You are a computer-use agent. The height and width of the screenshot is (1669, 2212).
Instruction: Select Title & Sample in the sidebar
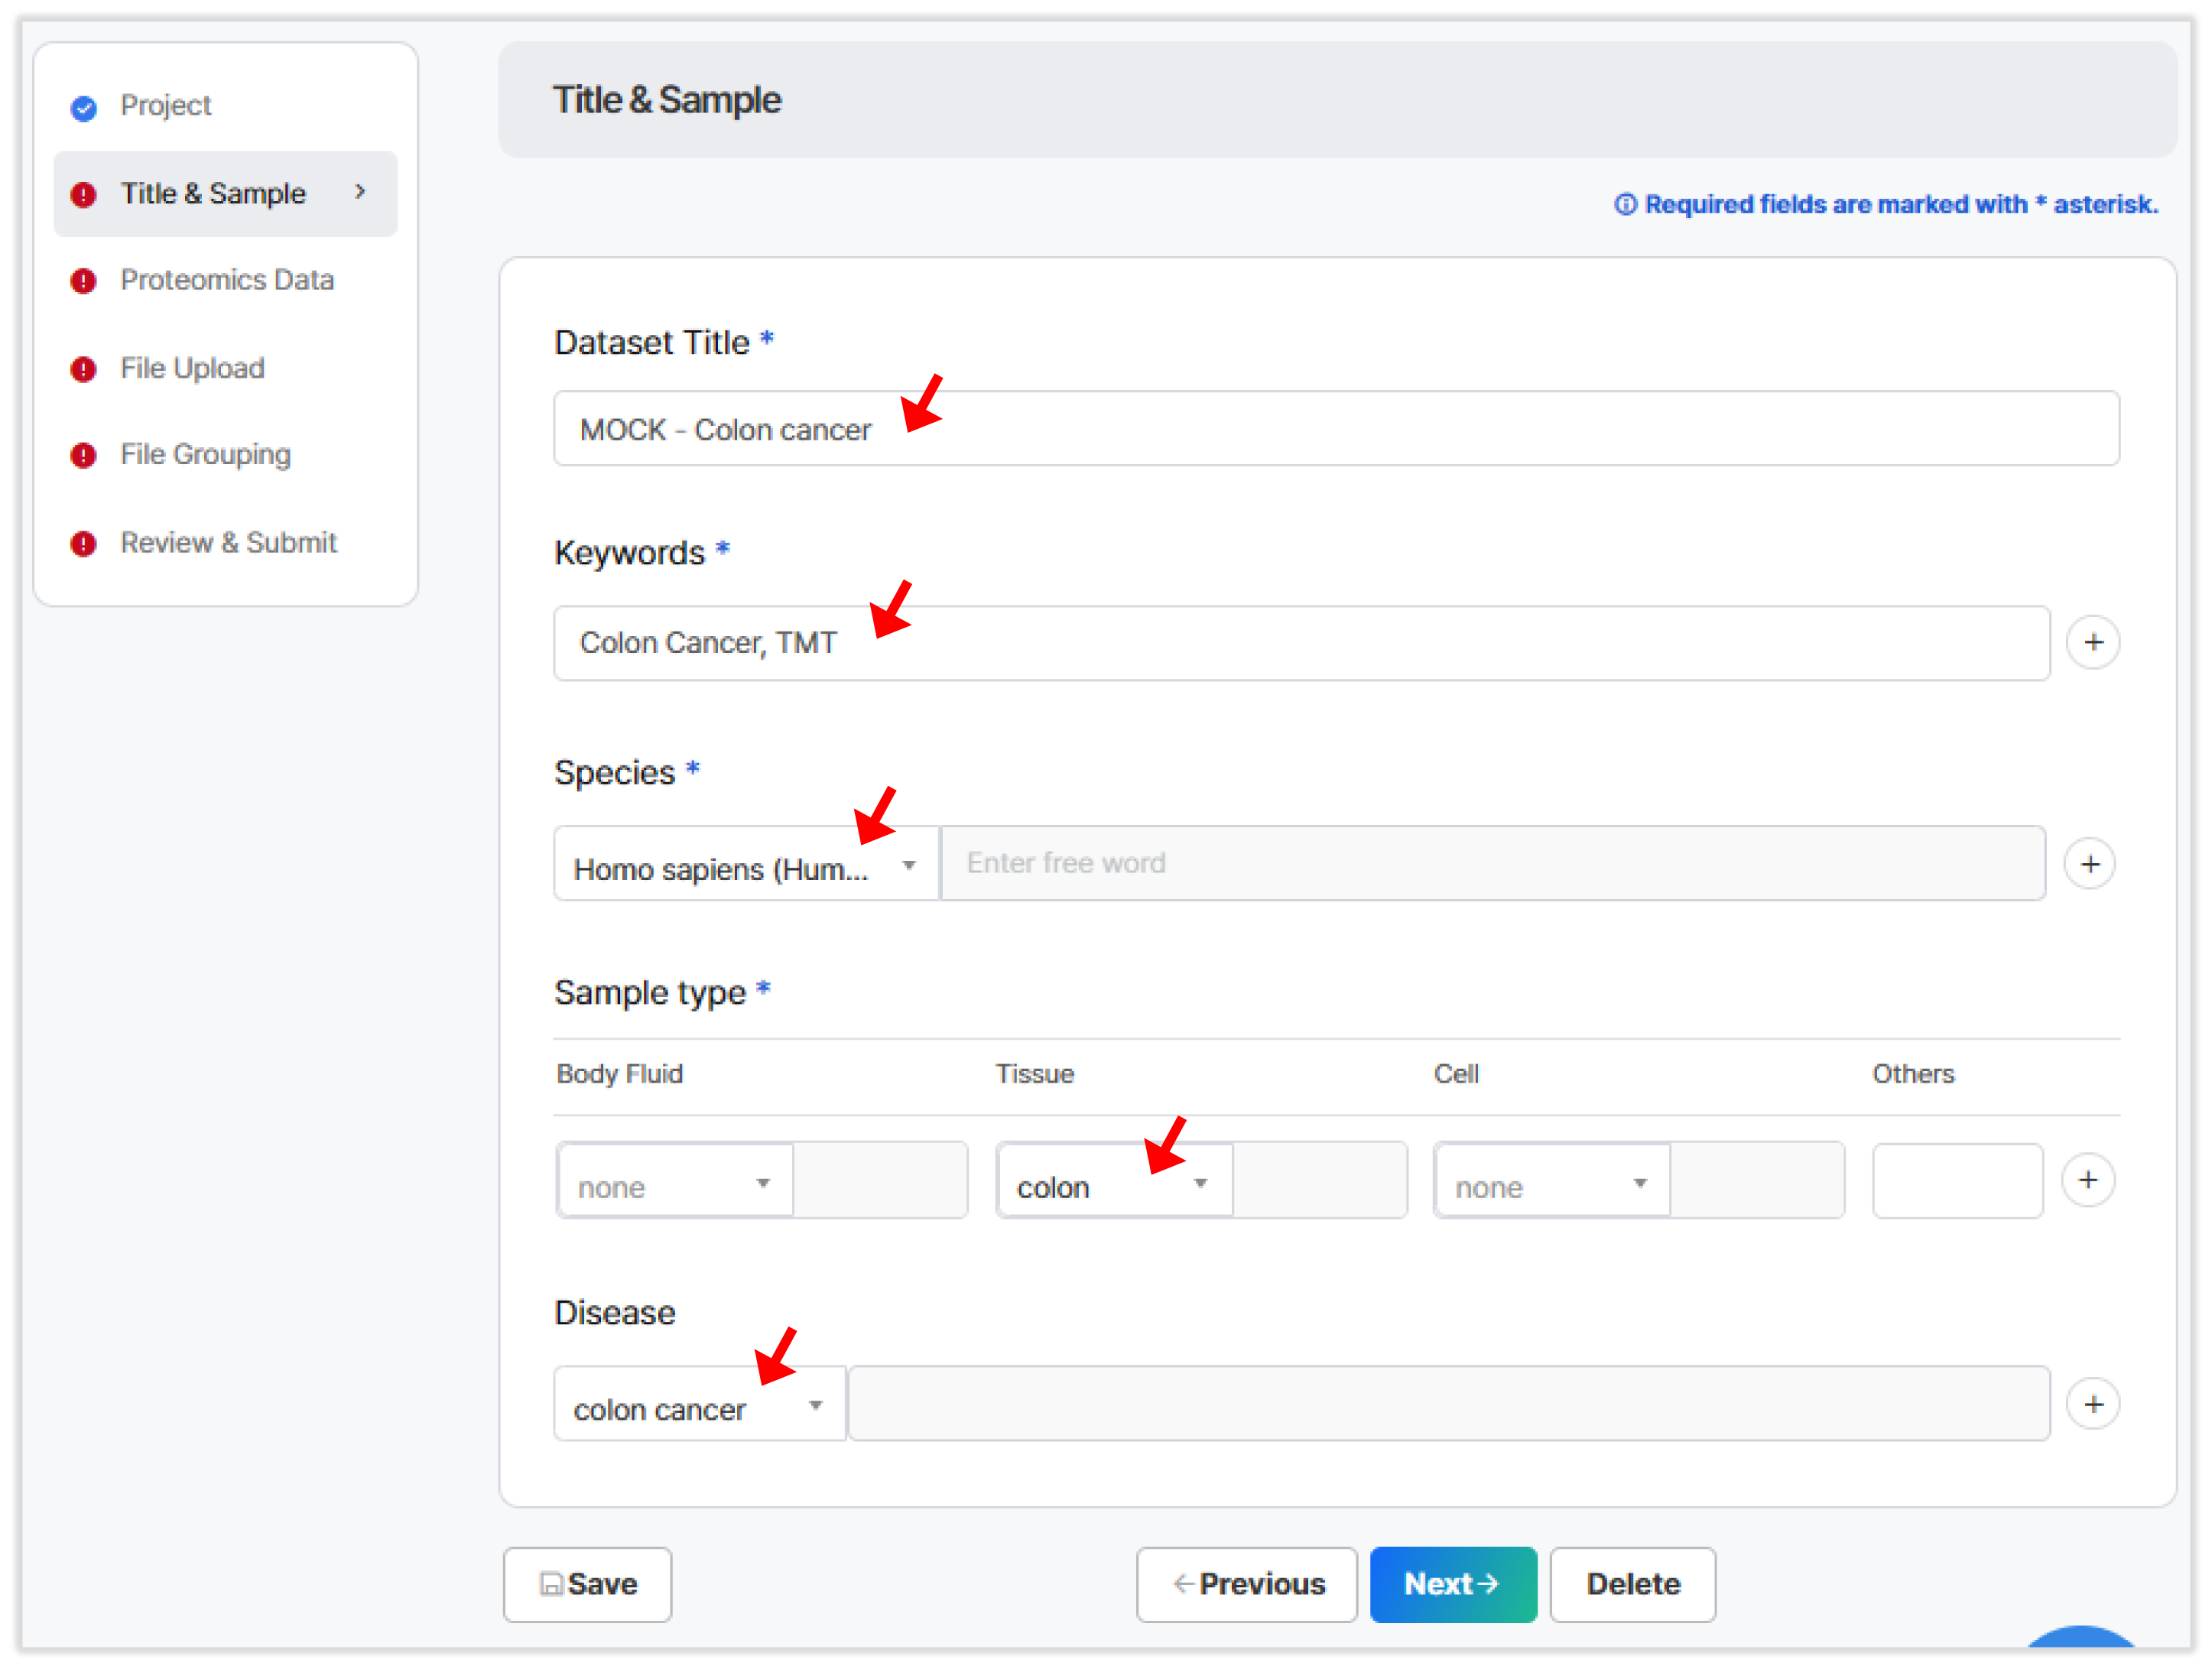213,193
